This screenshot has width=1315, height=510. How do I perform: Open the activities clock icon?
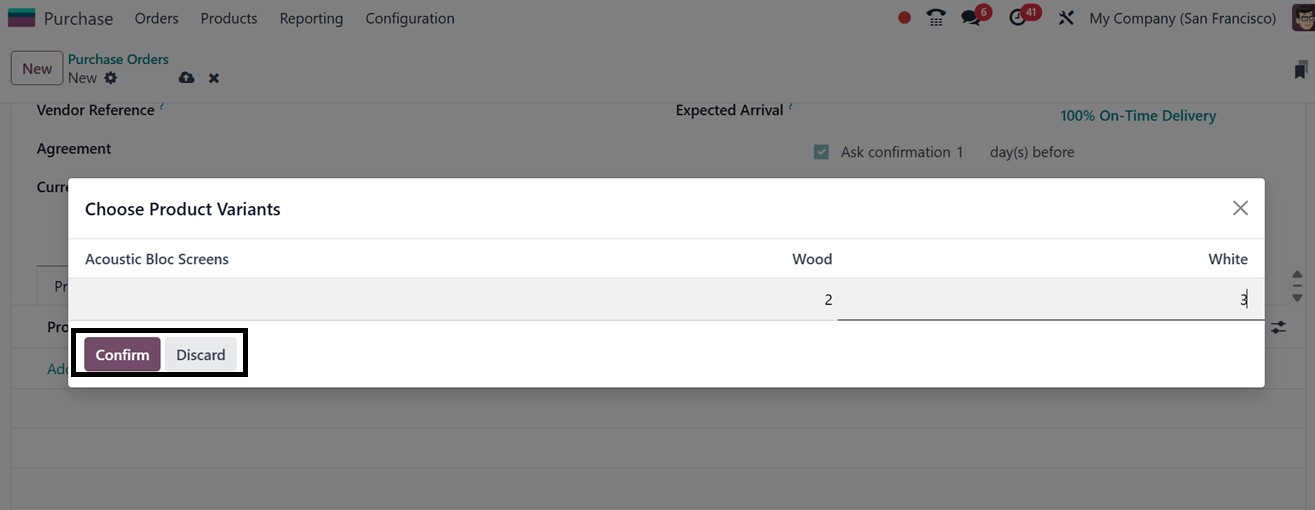click(x=1018, y=18)
